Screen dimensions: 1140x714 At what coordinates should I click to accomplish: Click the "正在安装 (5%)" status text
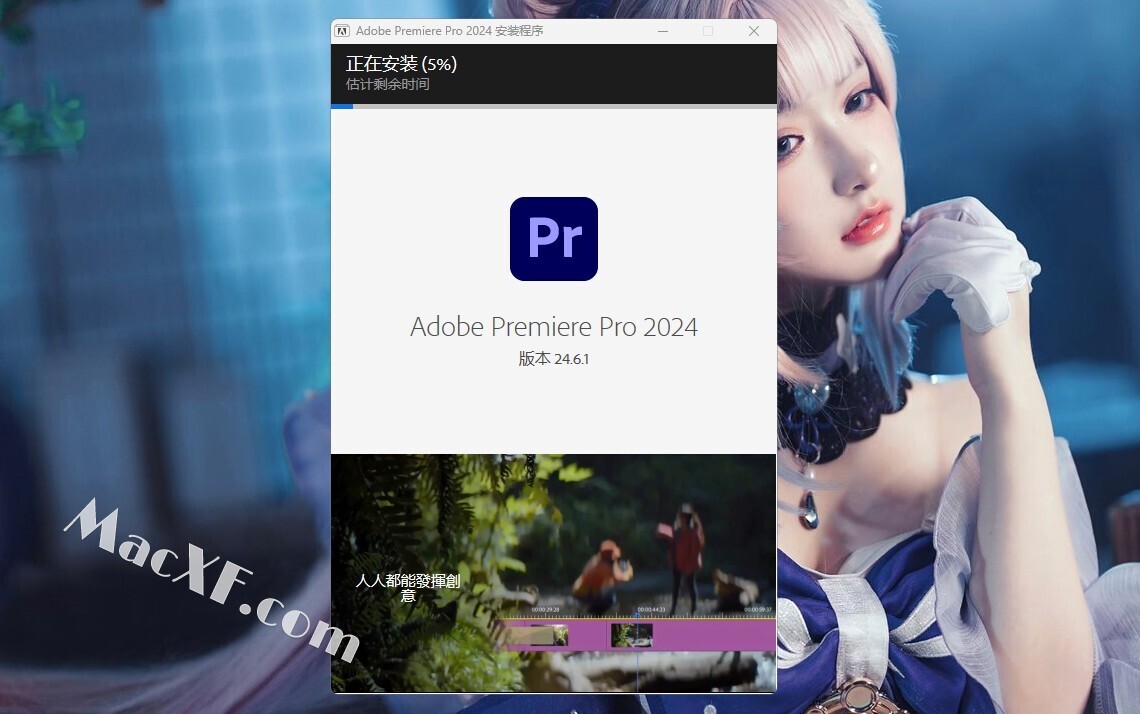pyautogui.click(x=401, y=64)
